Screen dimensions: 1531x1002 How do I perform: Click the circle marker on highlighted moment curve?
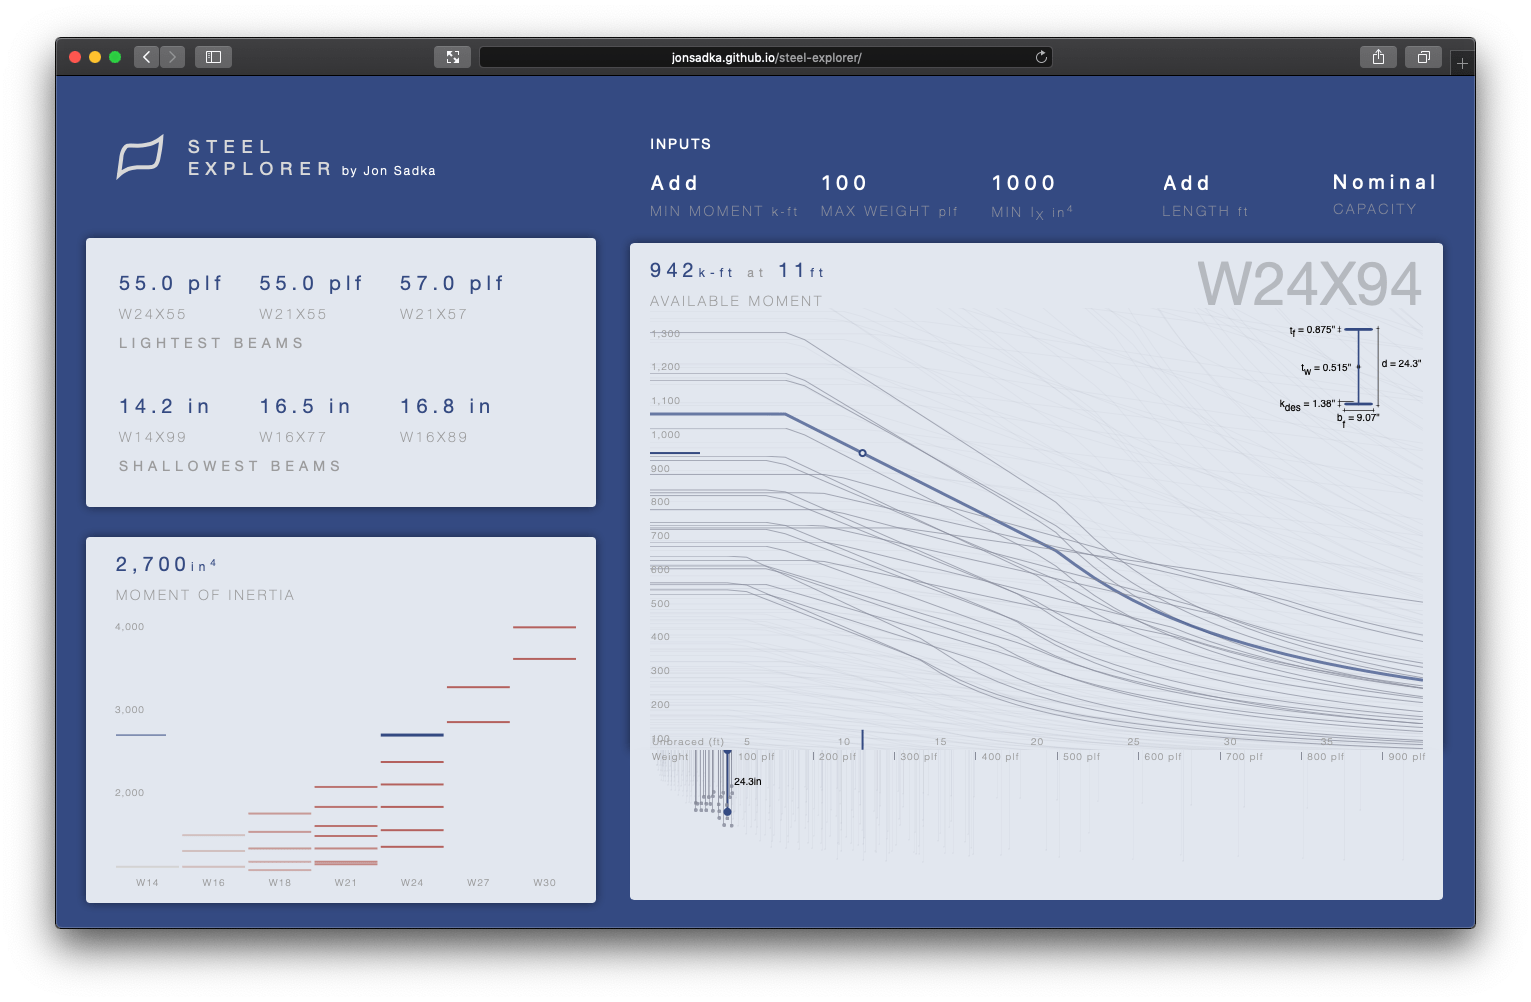(x=862, y=453)
